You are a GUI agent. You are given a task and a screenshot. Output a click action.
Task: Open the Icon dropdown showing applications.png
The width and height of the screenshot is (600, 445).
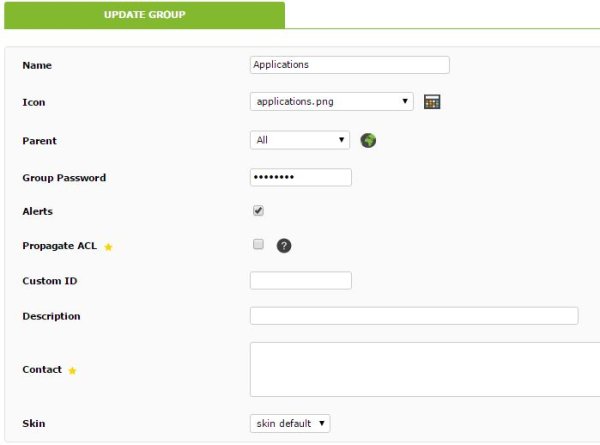click(332, 101)
